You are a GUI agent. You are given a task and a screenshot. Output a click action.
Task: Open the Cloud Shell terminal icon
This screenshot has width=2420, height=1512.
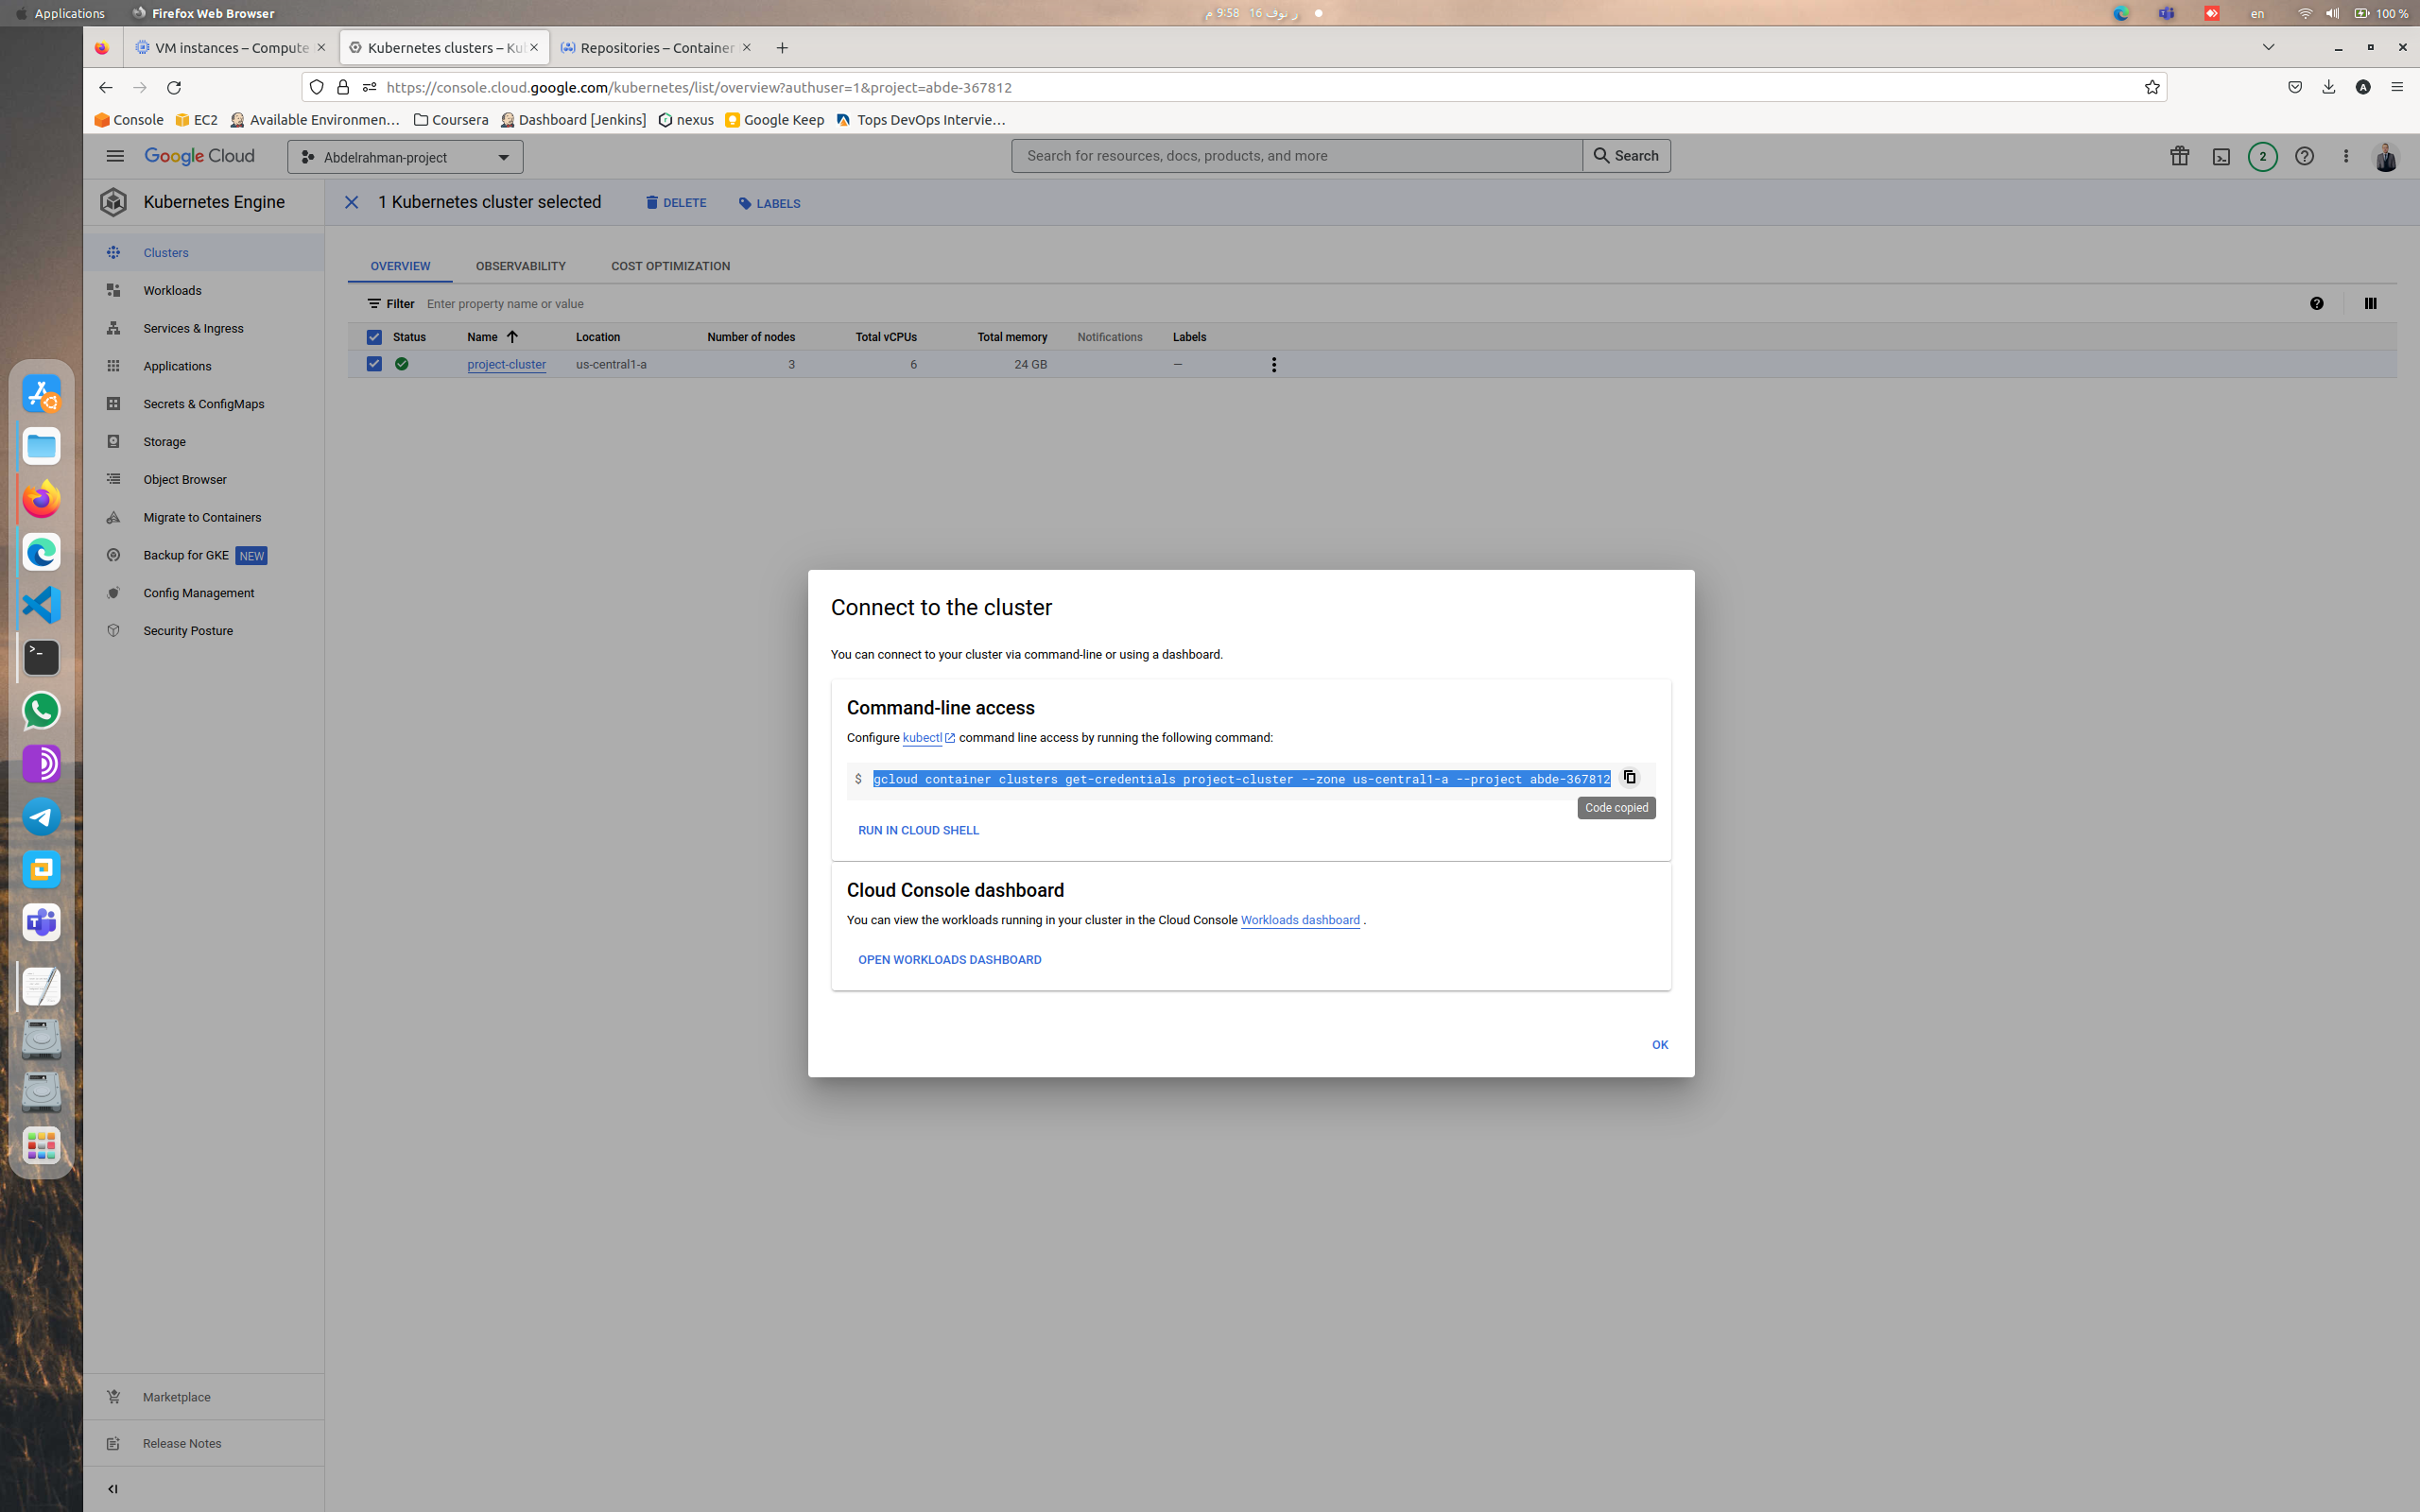(x=2221, y=157)
